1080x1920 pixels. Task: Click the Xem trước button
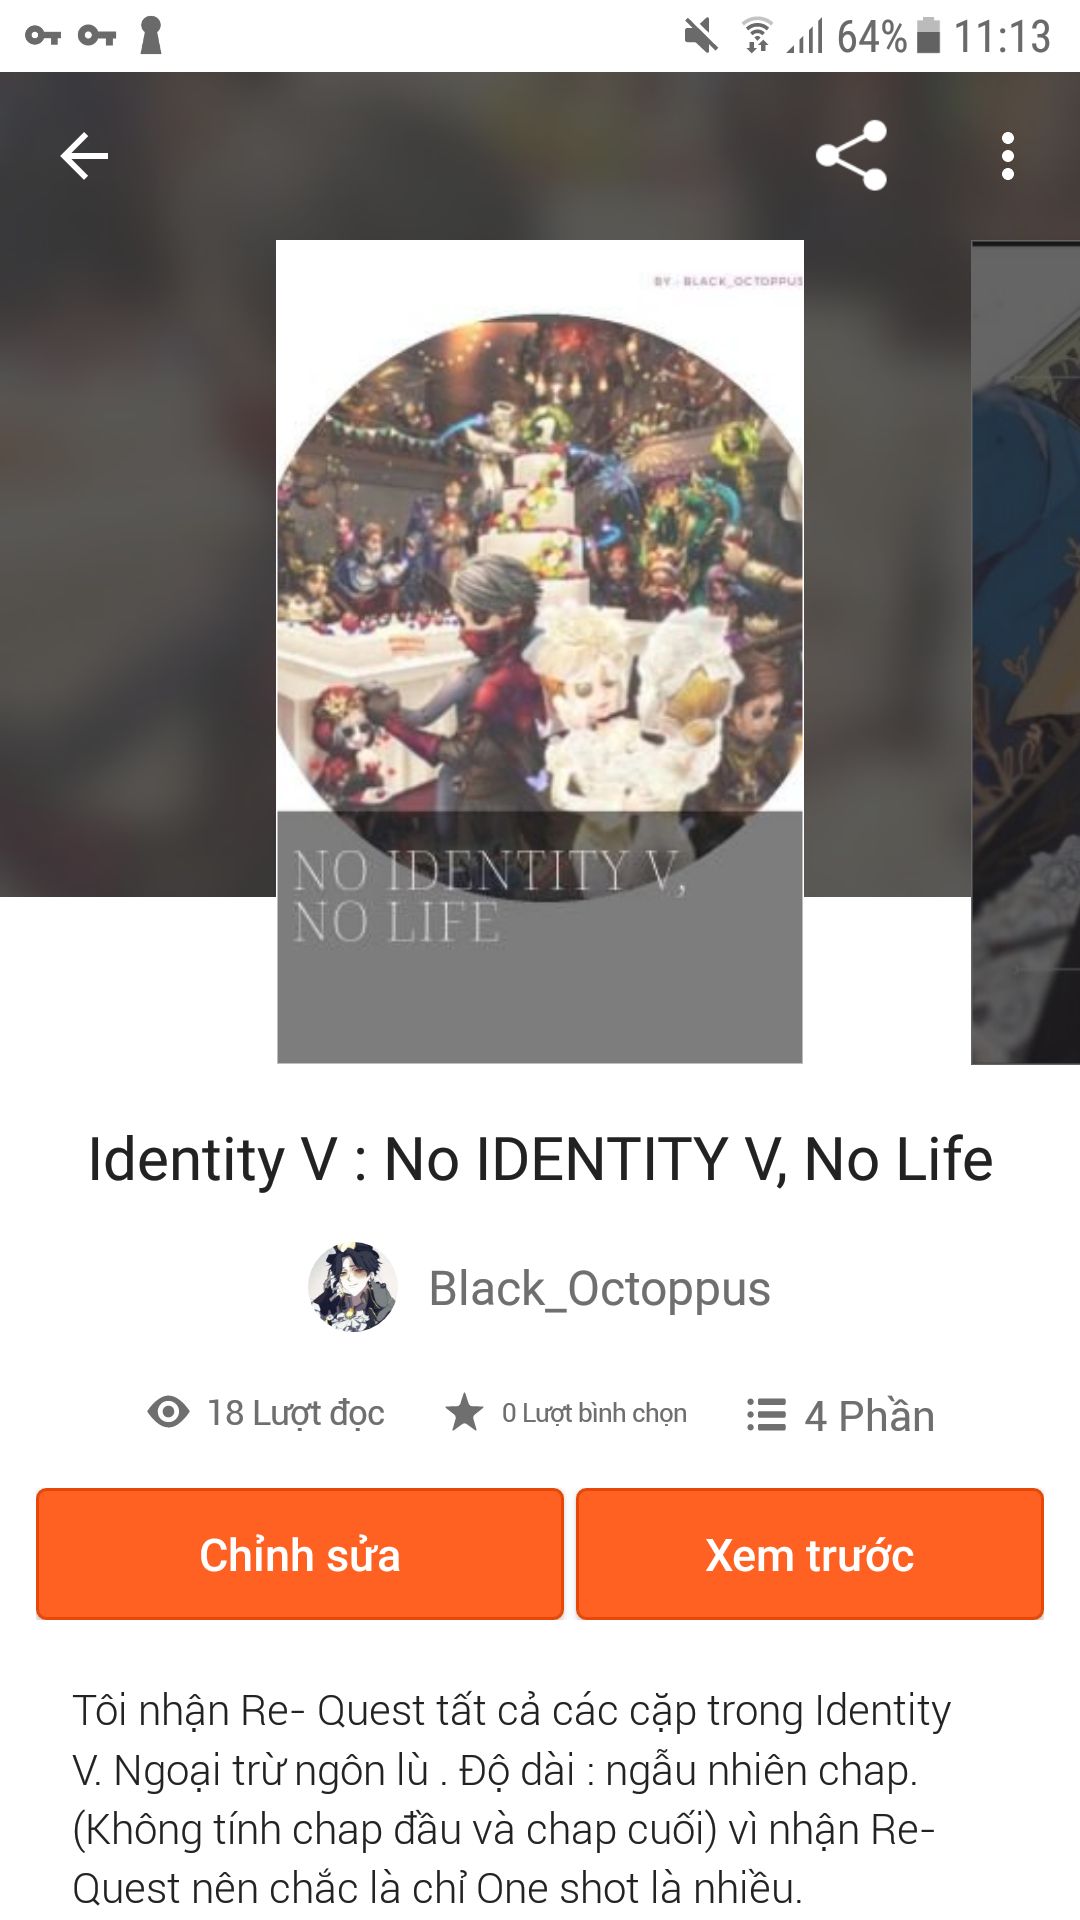(810, 1554)
